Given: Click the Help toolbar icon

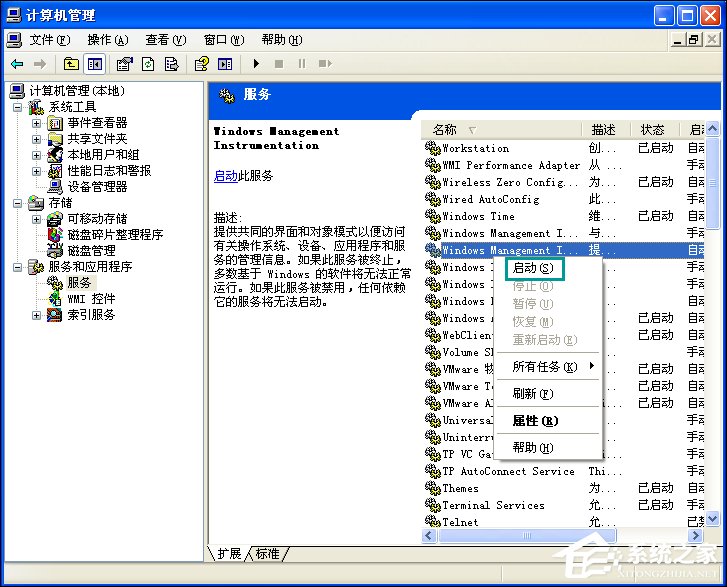Looking at the screenshot, I should tap(202, 64).
